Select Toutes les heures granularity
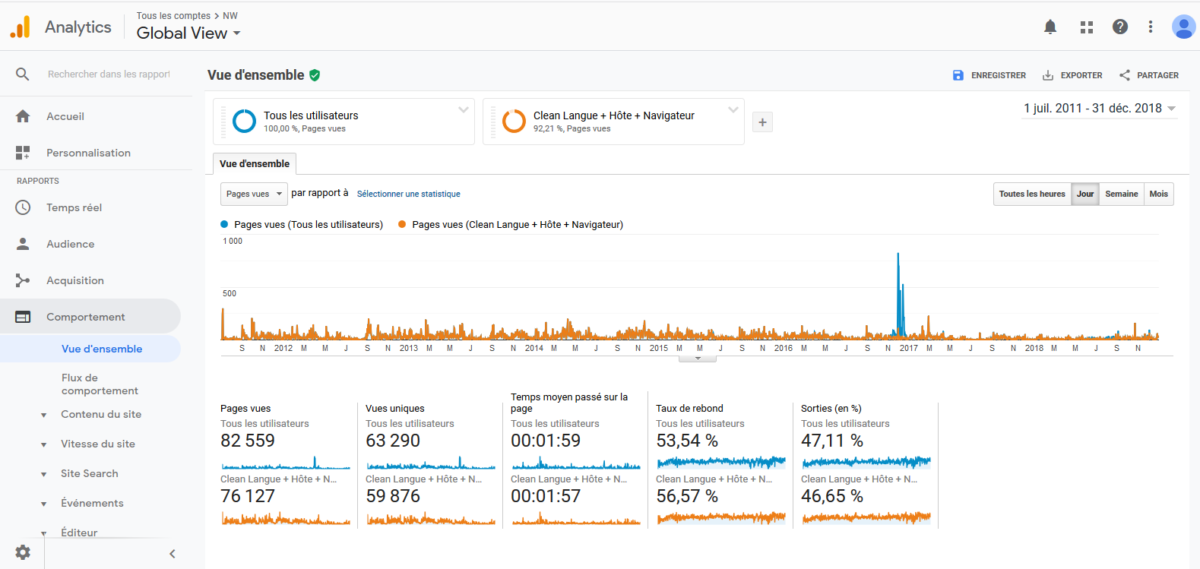This screenshot has width=1200, height=569. pos(1032,194)
